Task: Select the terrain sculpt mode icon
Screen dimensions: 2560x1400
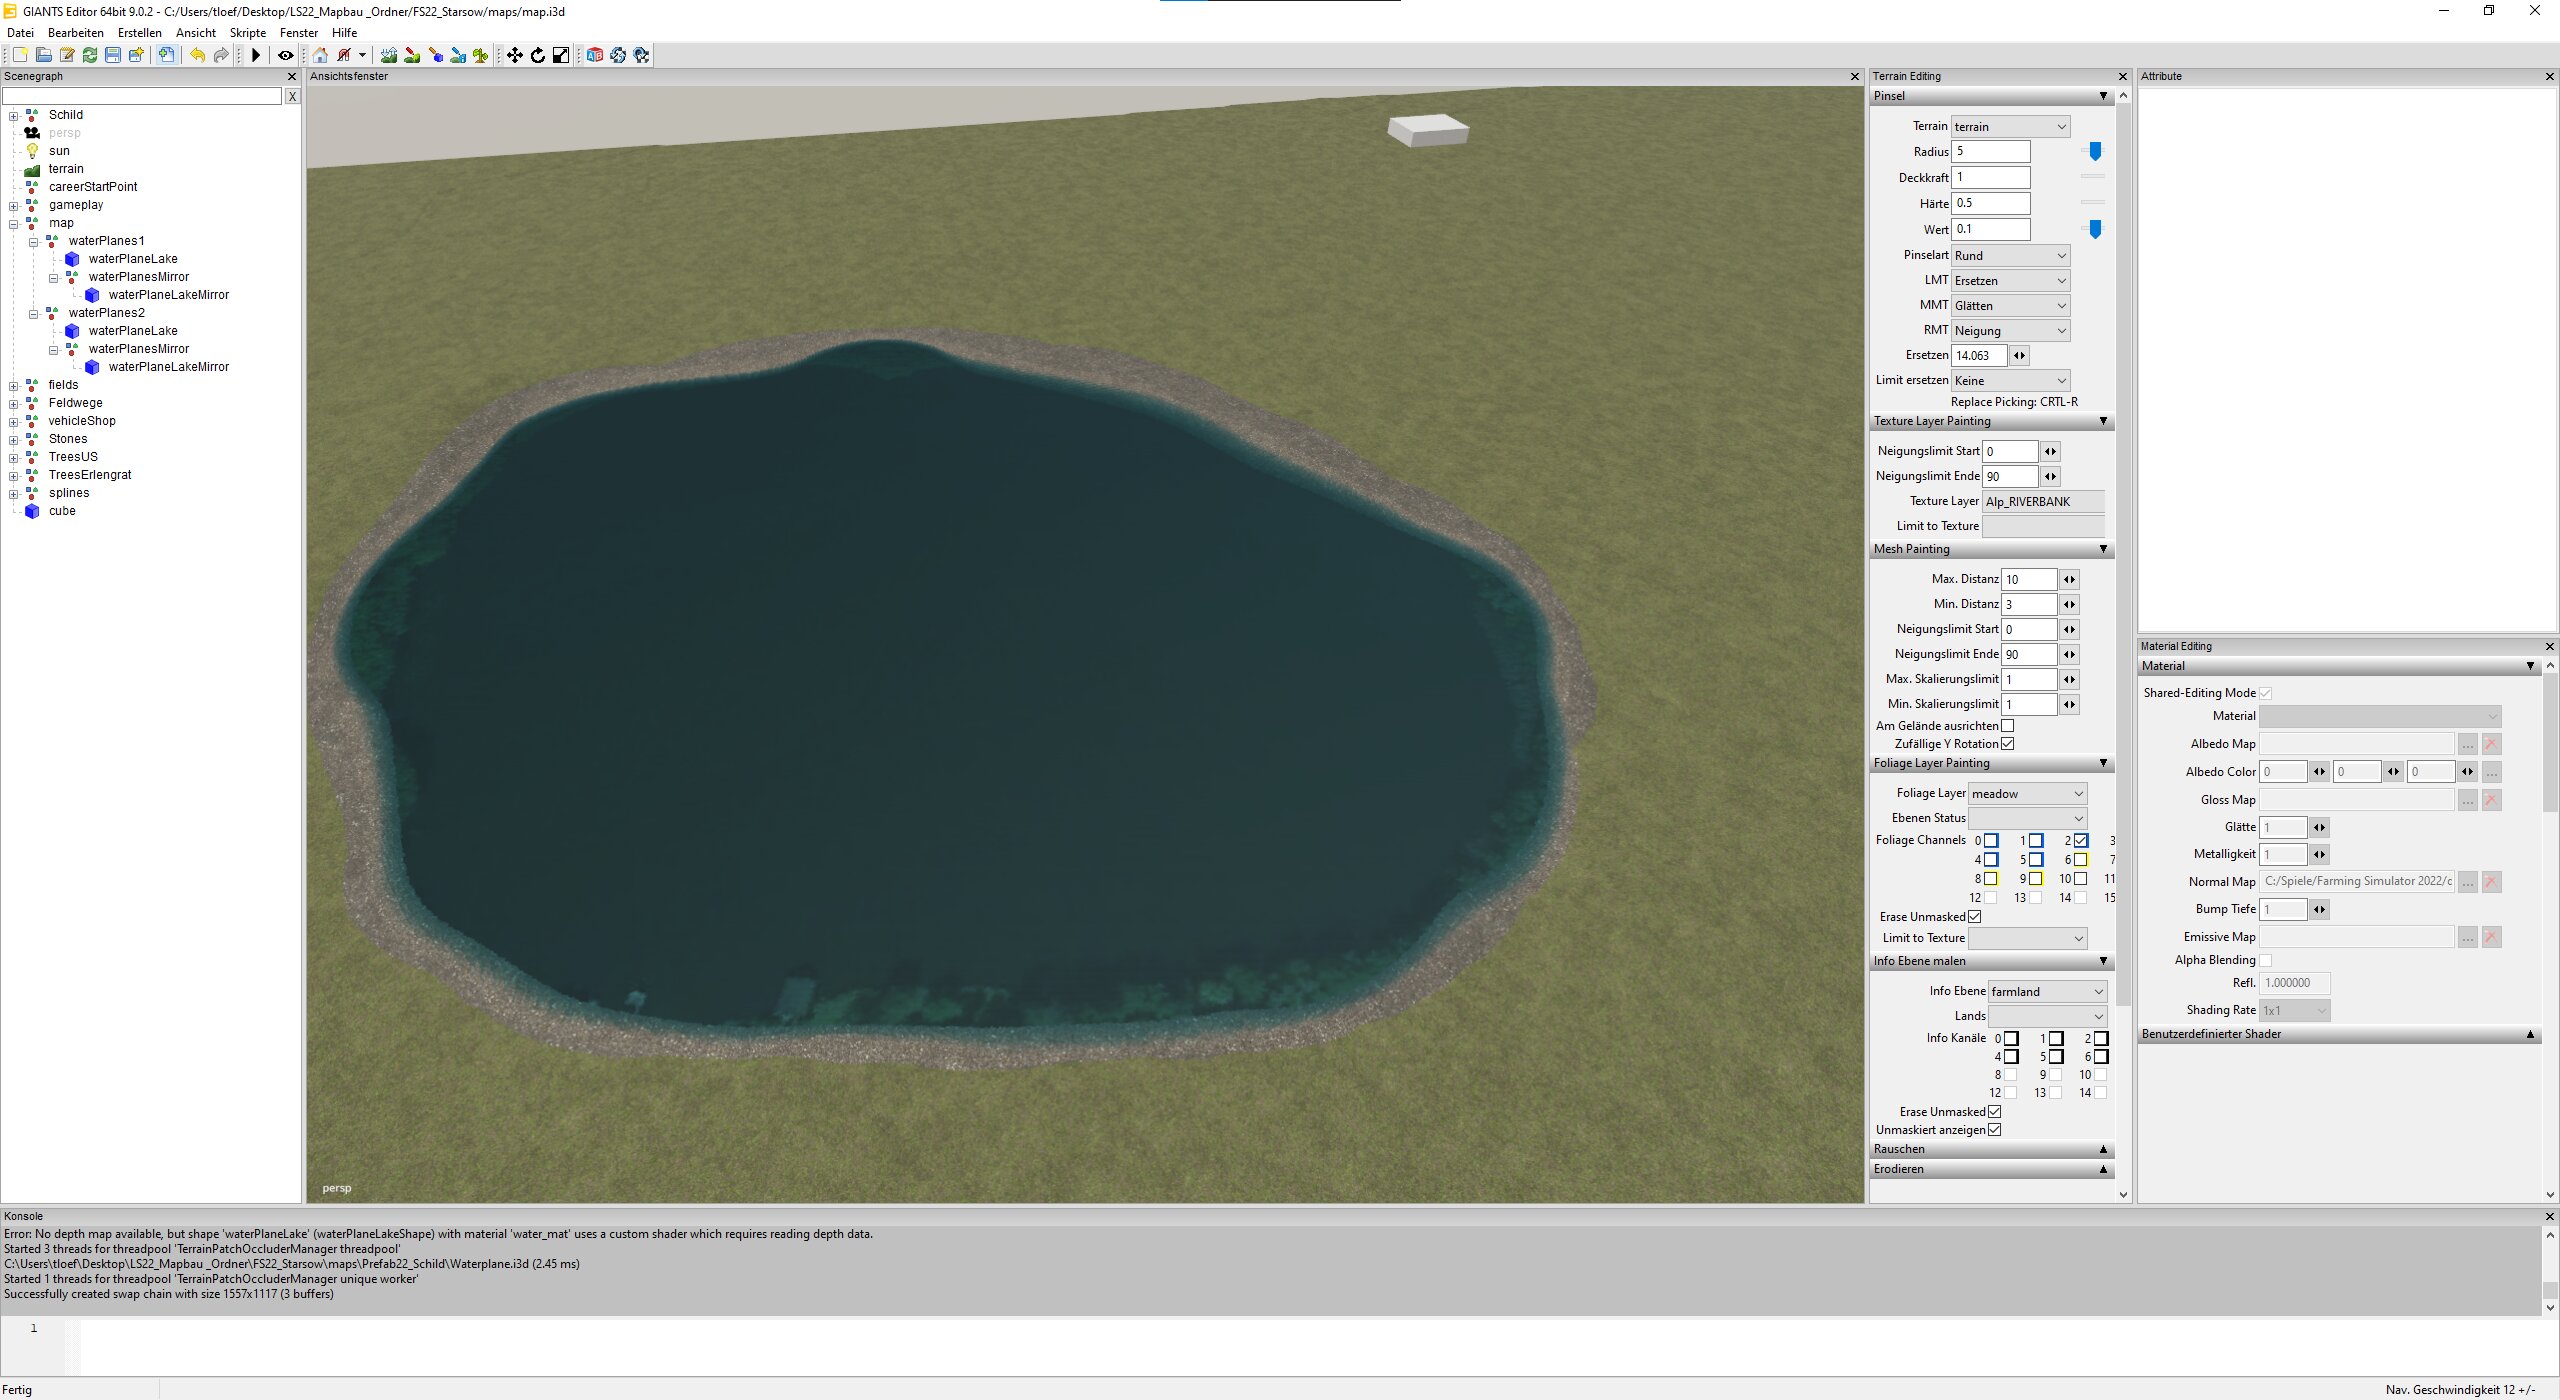Action: (389, 55)
